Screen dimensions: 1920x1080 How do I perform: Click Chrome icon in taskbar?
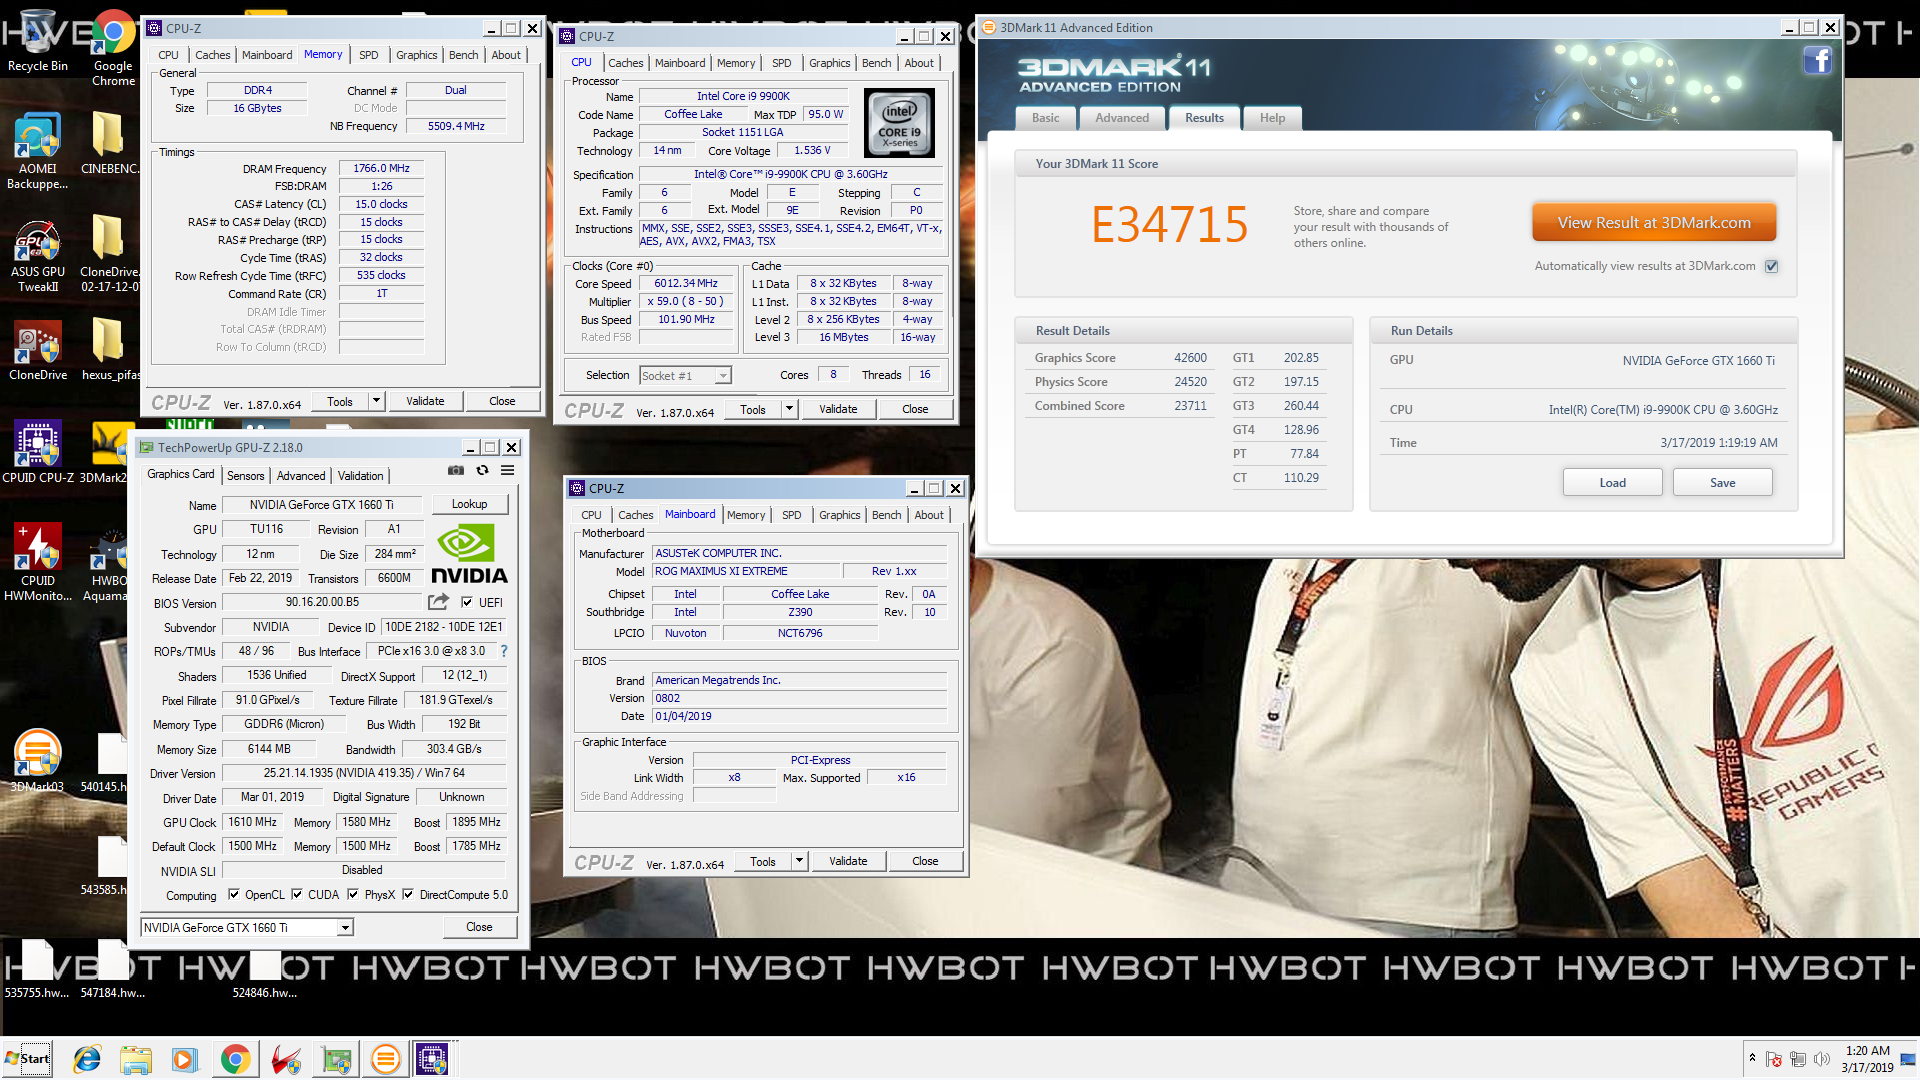tap(235, 1059)
